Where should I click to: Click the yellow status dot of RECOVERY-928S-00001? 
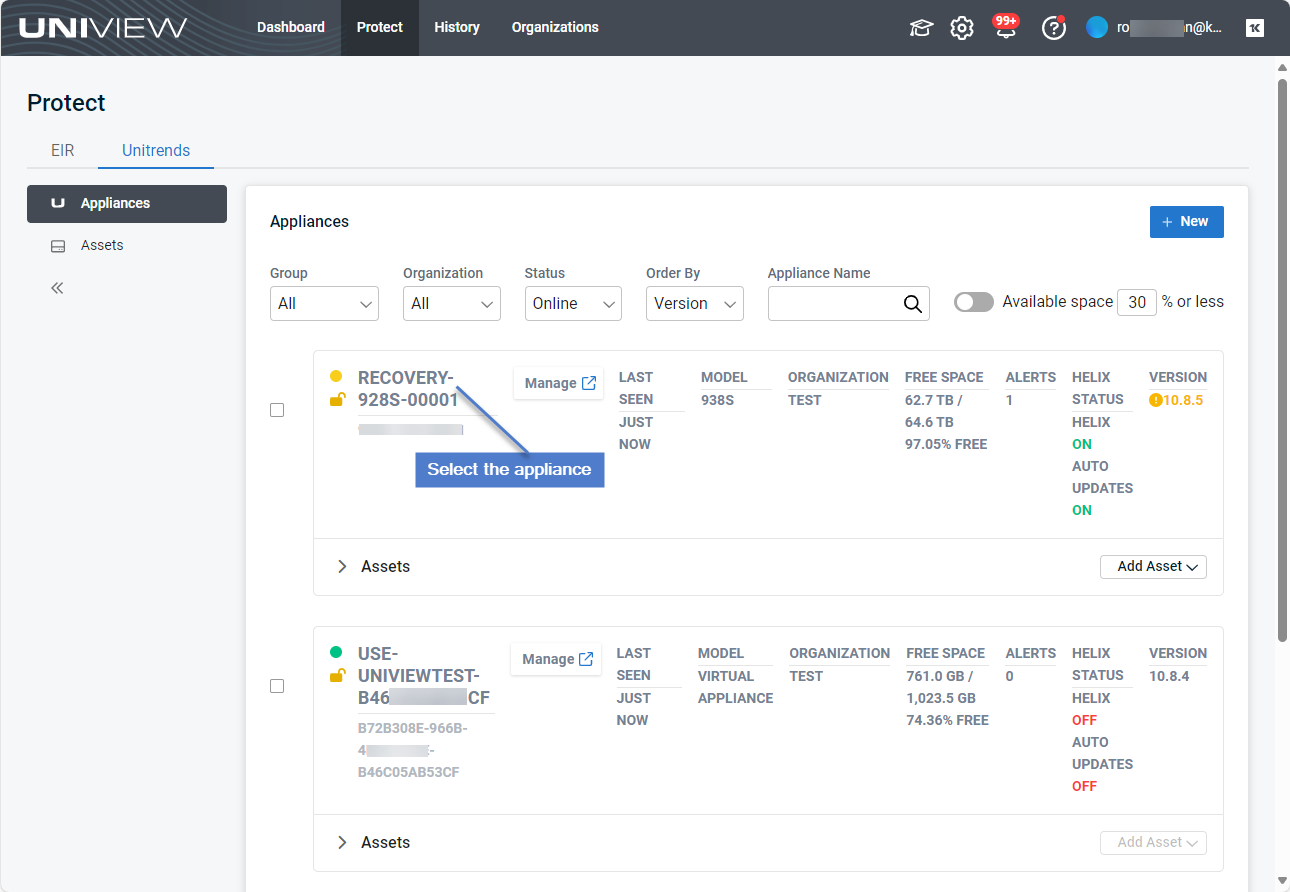[x=336, y=377]
